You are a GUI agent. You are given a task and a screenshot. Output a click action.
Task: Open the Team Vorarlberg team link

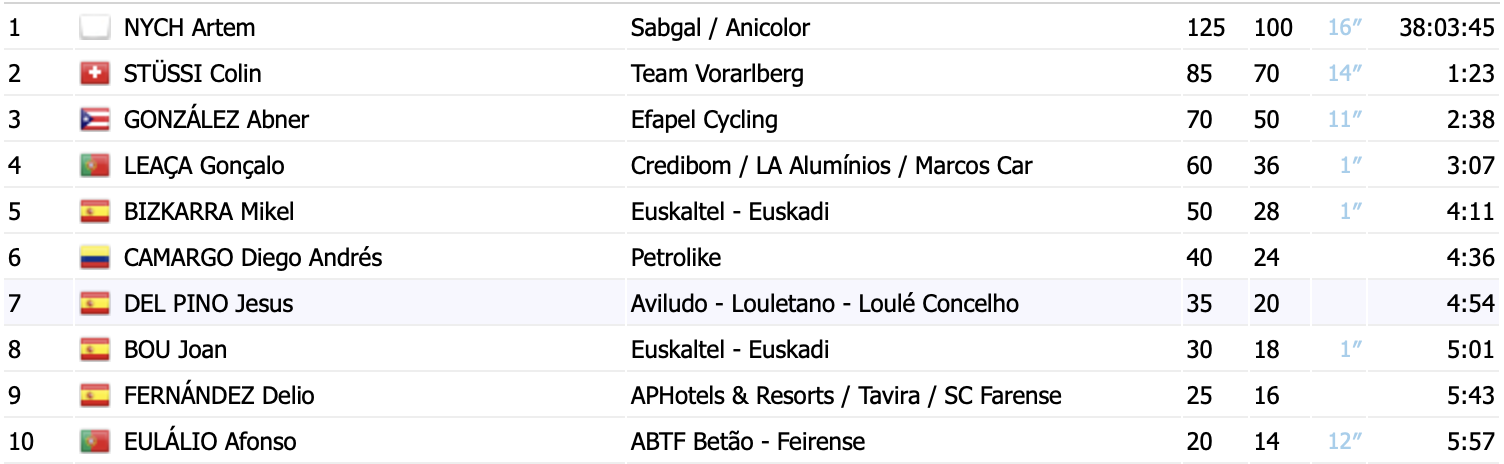pyautogui.click(x=717, y=74)
